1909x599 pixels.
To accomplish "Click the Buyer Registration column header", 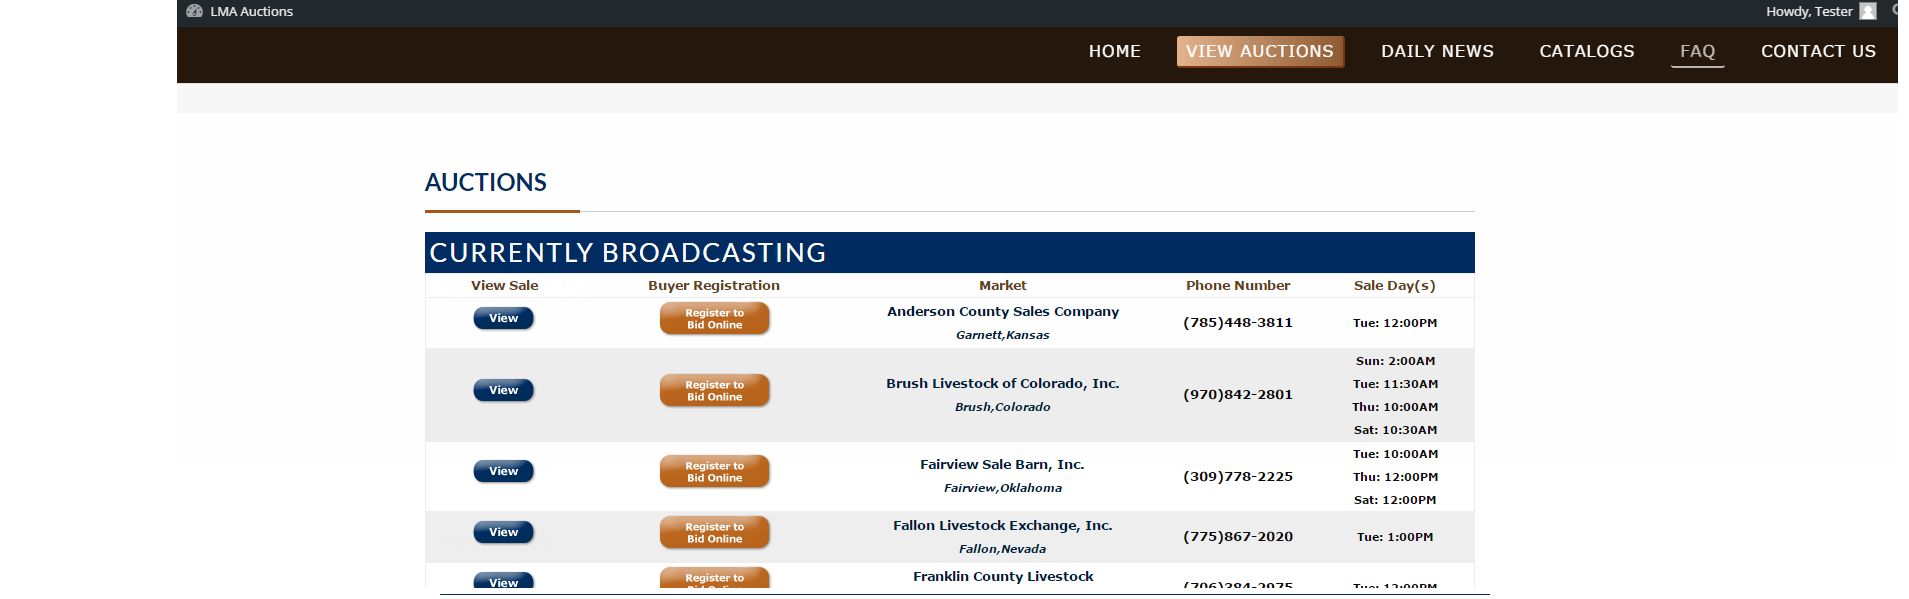I will tap(714, 286).
